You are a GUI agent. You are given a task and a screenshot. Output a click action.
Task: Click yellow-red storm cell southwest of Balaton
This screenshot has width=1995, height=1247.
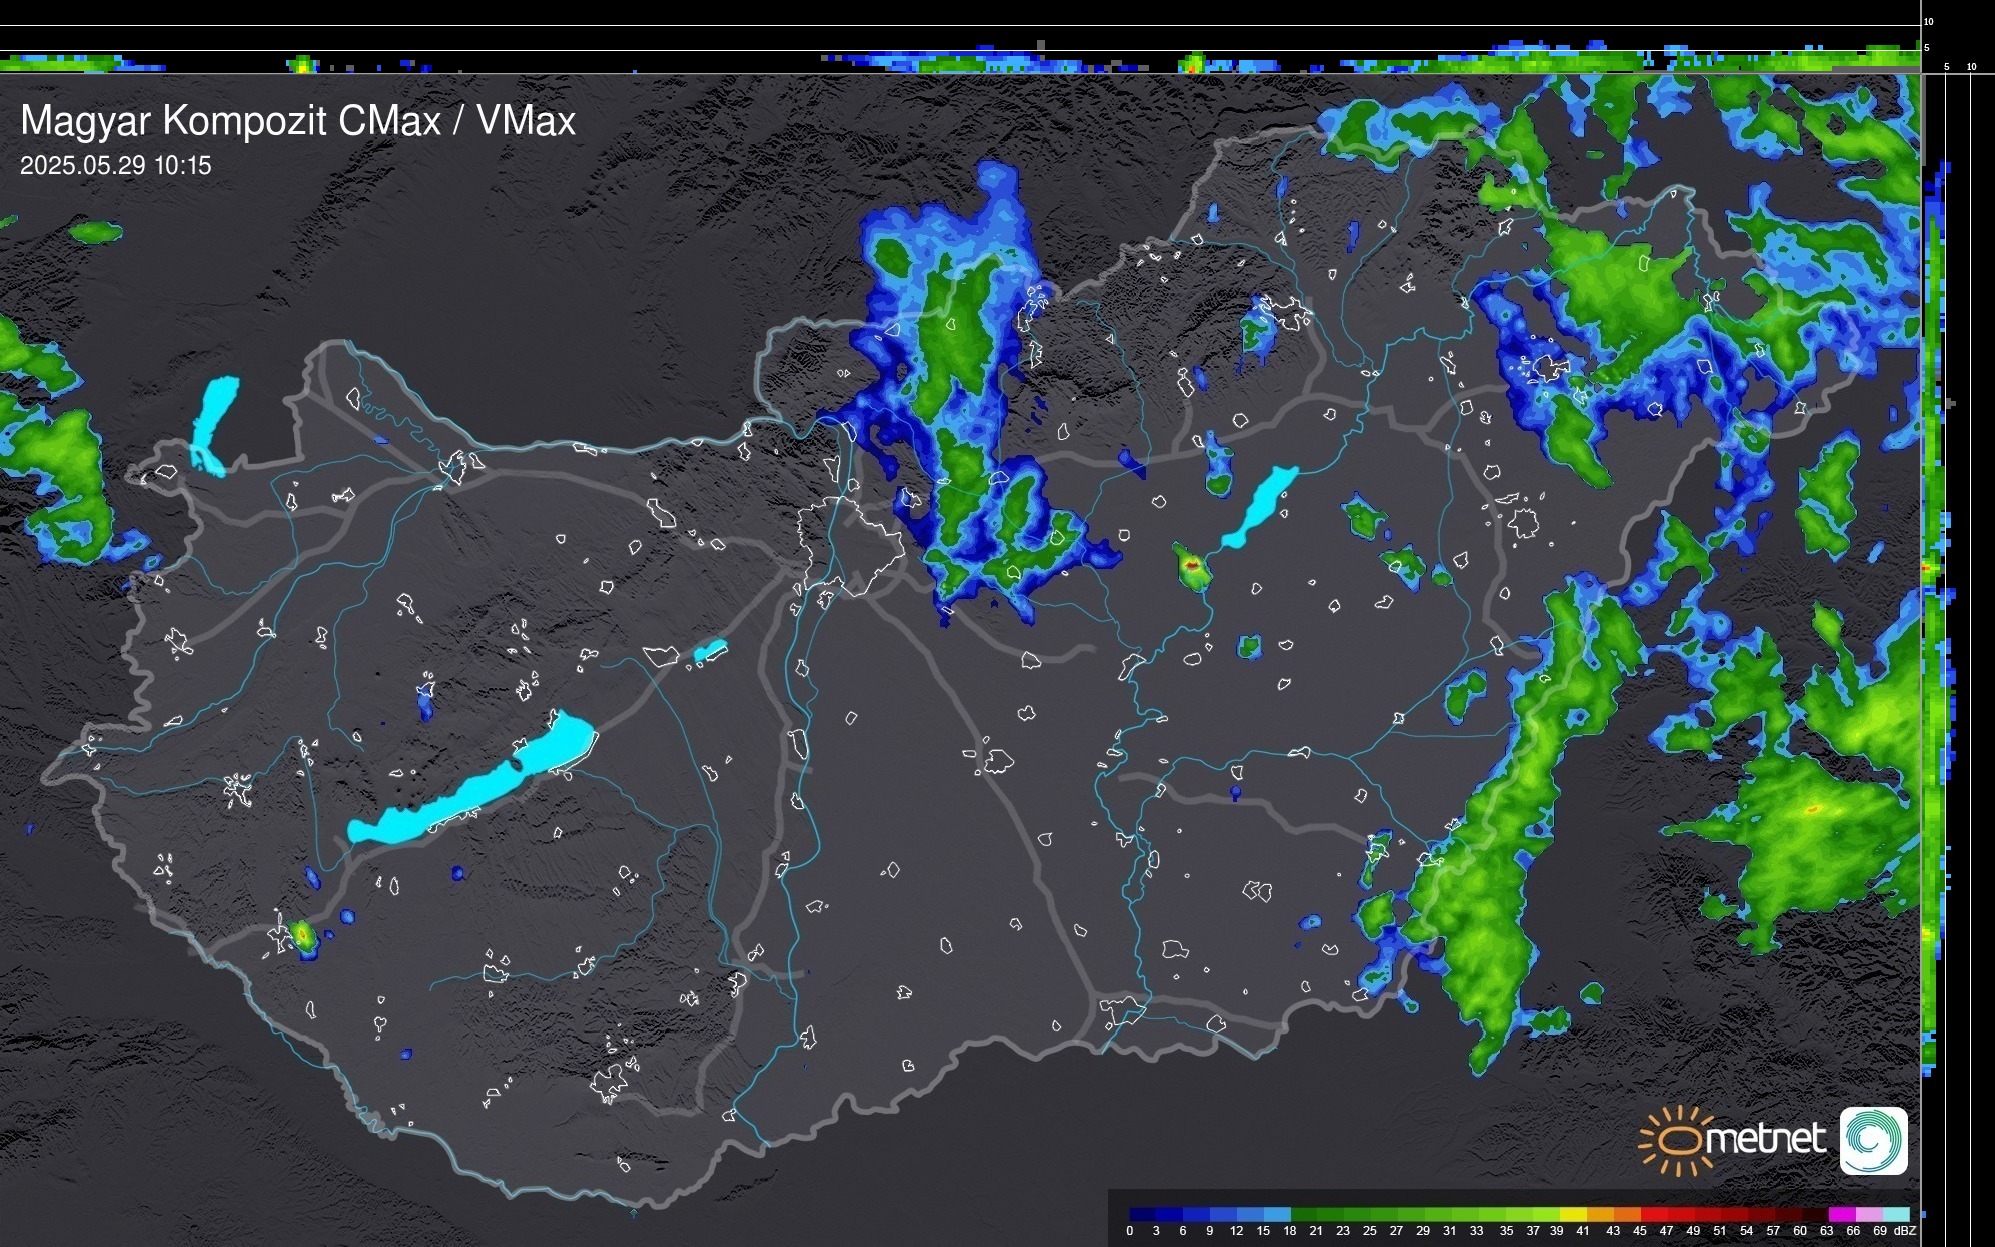pos(302,935)
